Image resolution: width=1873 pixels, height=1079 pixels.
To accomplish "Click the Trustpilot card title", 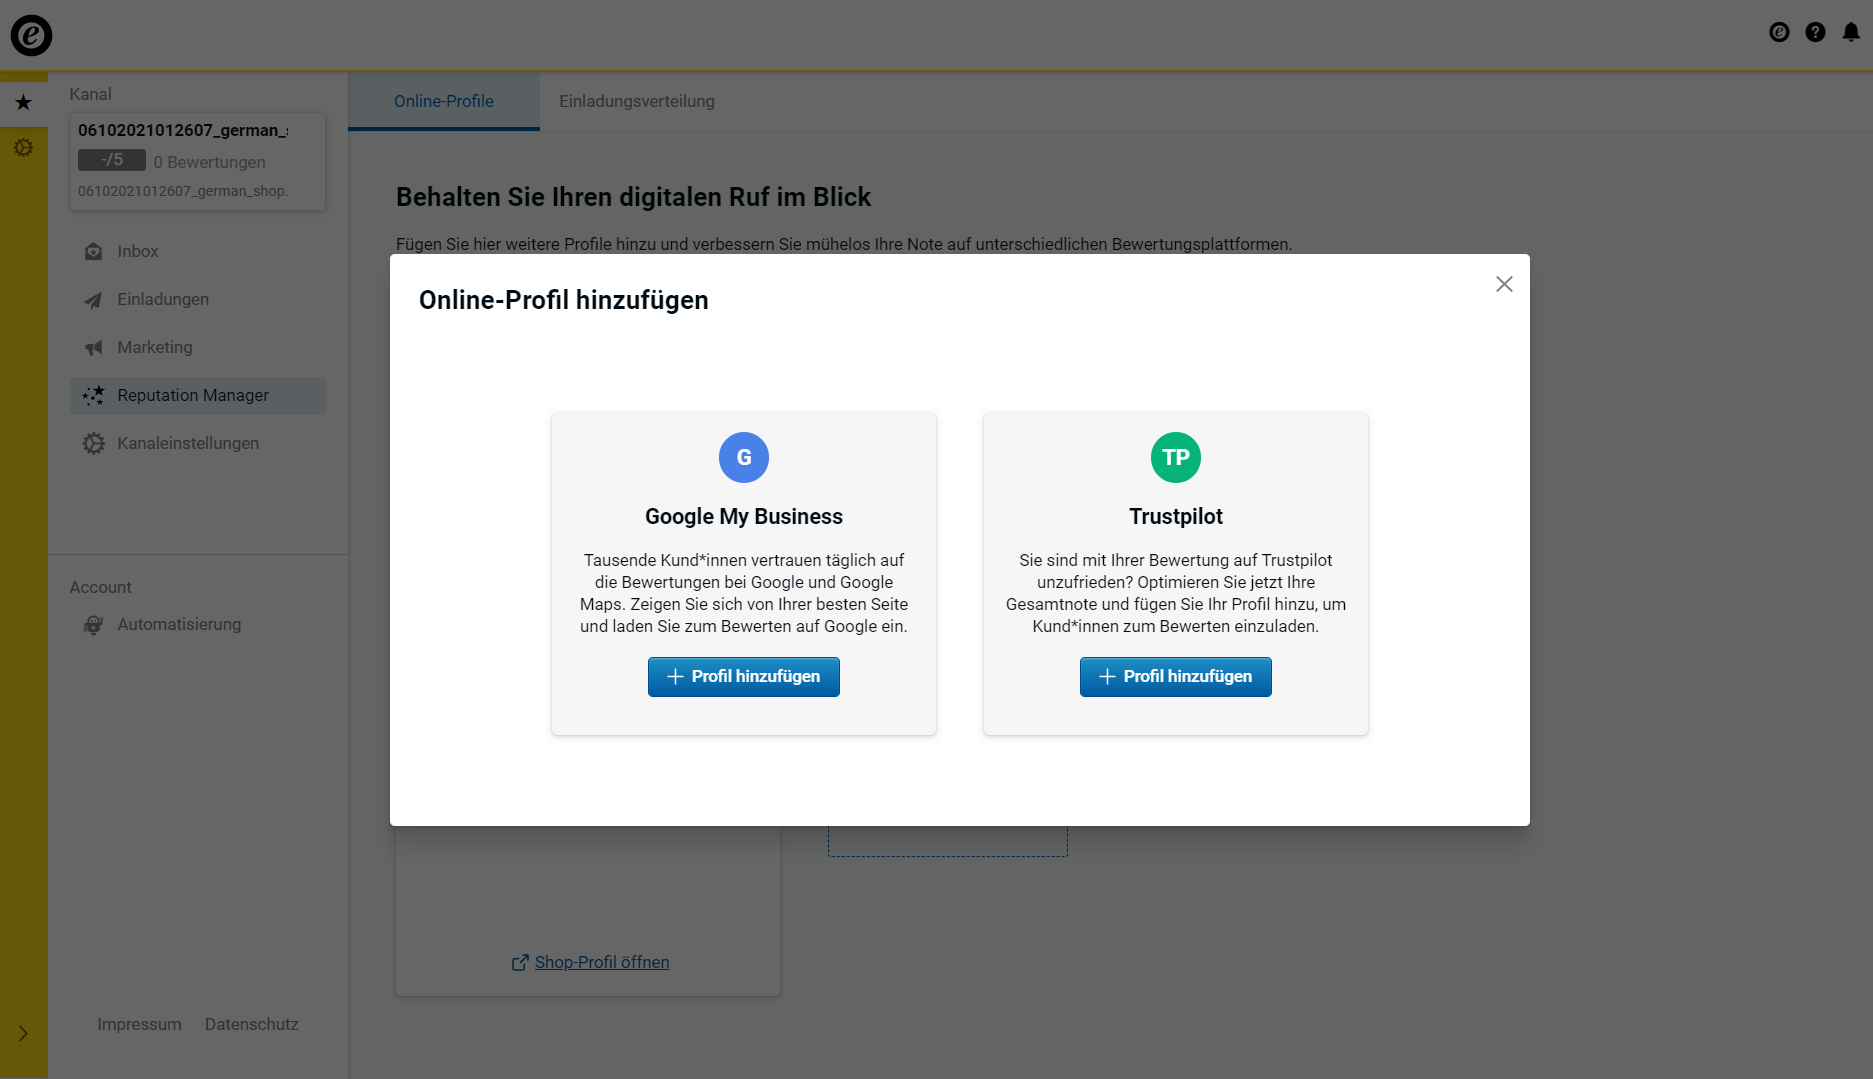I will (x=1176, y=516).
